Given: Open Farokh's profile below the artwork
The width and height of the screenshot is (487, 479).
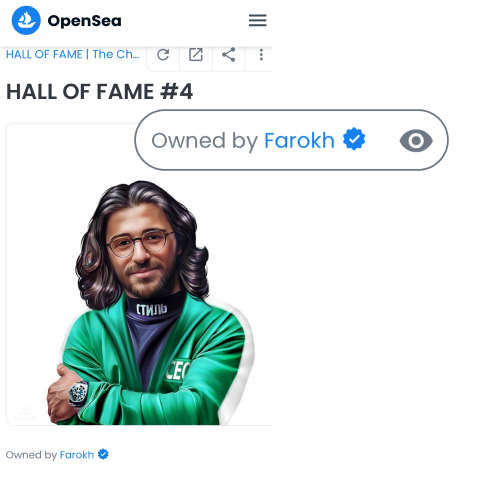Looking at the screenshot, I should click(x=77, y=455).
